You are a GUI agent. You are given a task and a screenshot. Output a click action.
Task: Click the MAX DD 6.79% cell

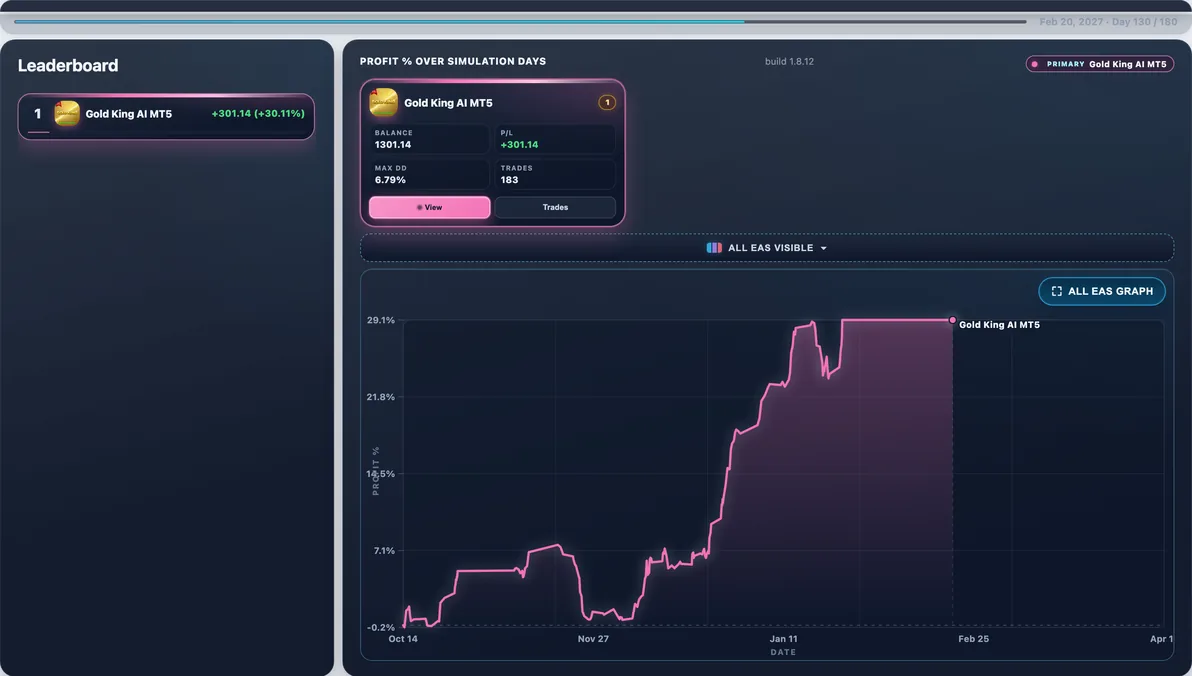coord(430,175)
